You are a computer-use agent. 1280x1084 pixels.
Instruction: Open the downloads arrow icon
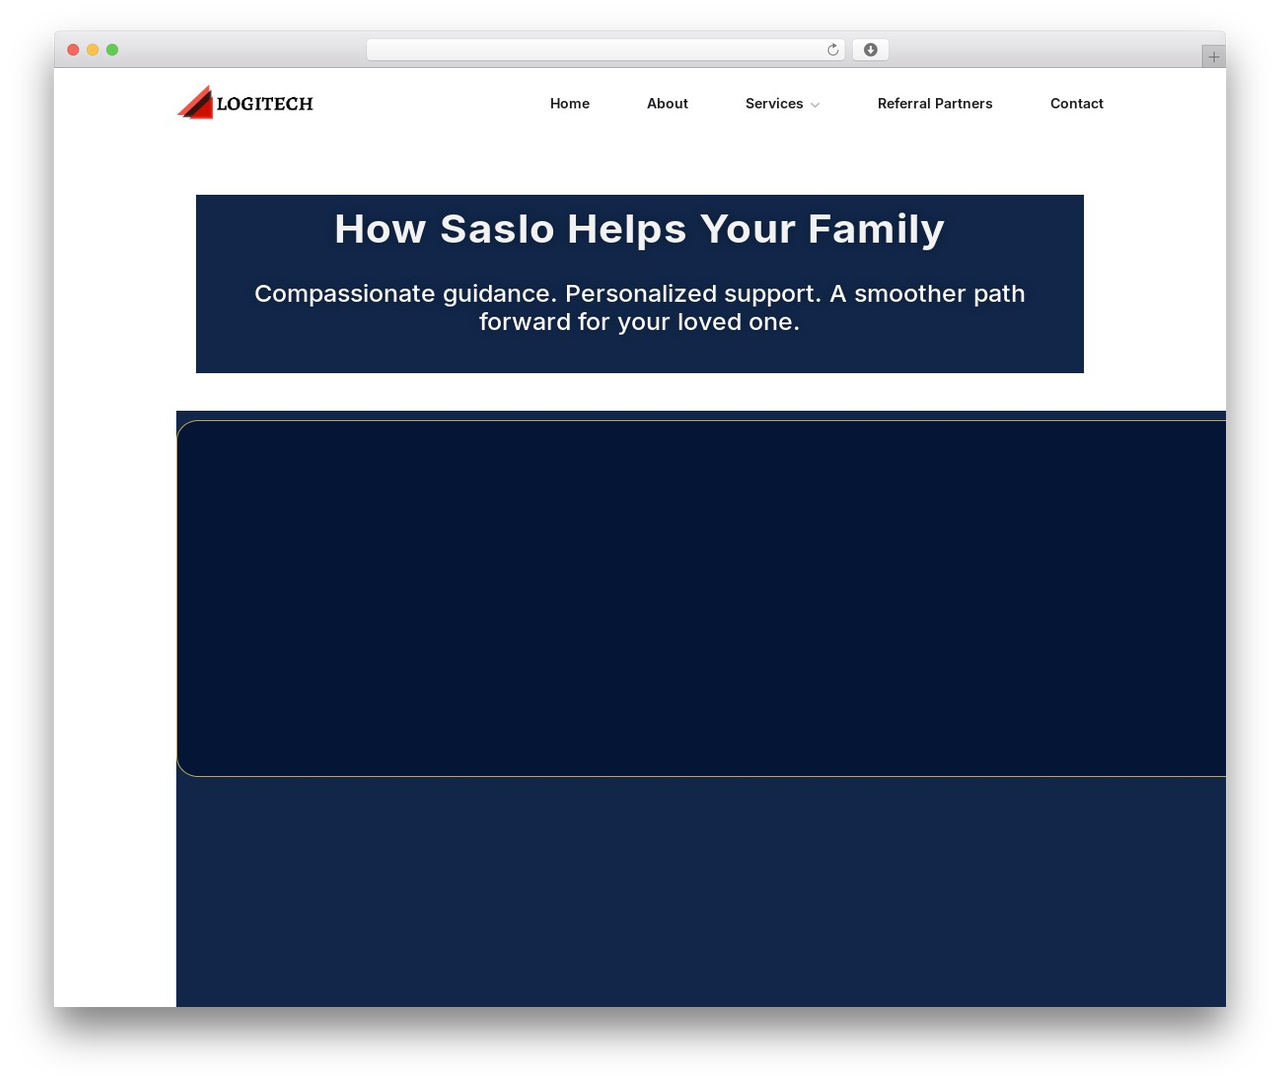pyautogui.click(x=870, y=50)
